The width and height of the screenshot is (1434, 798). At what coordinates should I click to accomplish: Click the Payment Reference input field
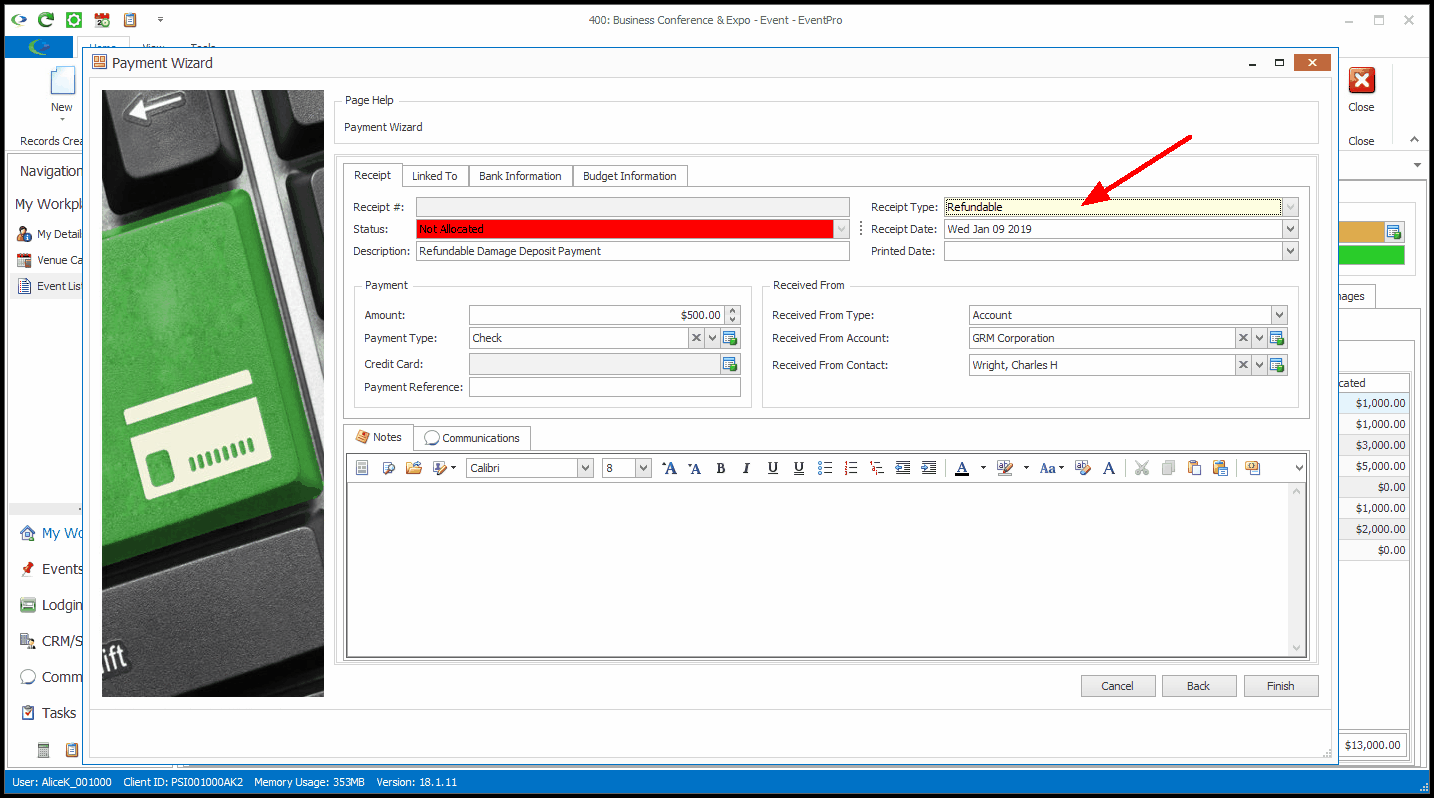click(x=605, y=387)
